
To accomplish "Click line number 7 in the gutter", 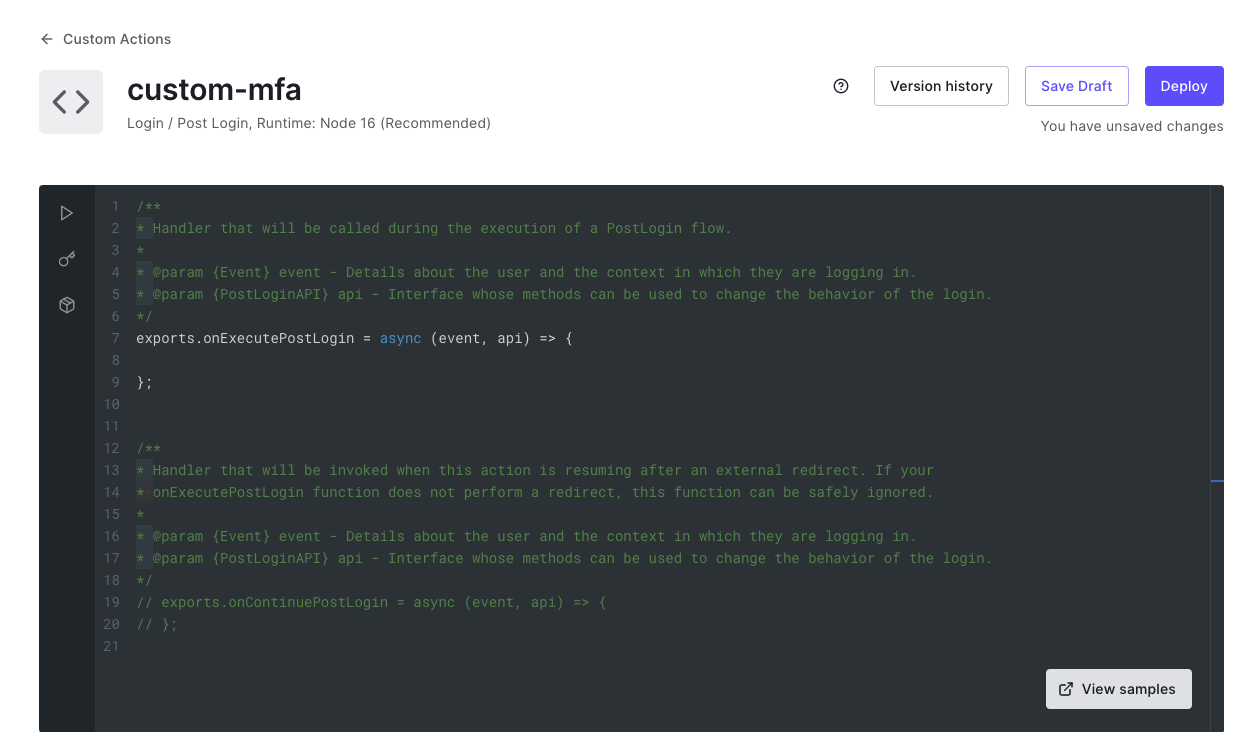I will point(114,338).
